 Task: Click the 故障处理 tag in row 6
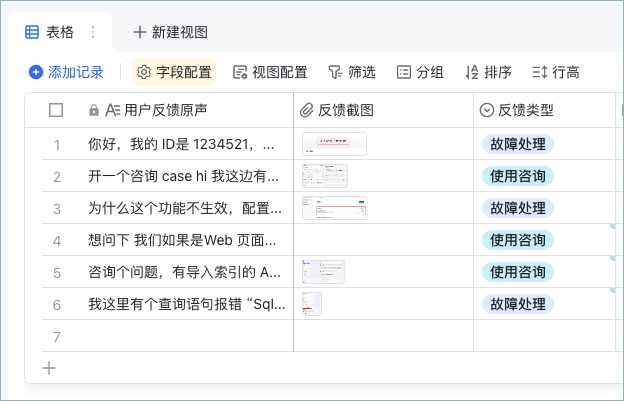(x=518, y=304)
